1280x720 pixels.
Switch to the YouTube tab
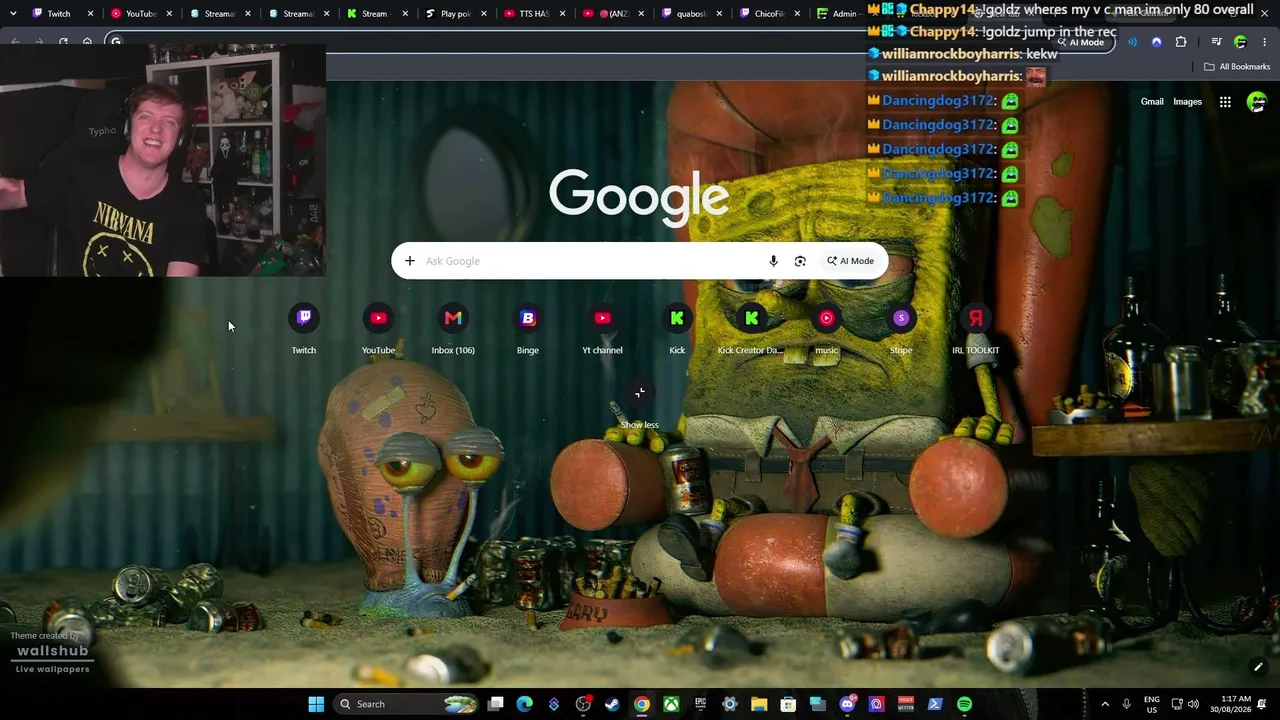(141, 14)
